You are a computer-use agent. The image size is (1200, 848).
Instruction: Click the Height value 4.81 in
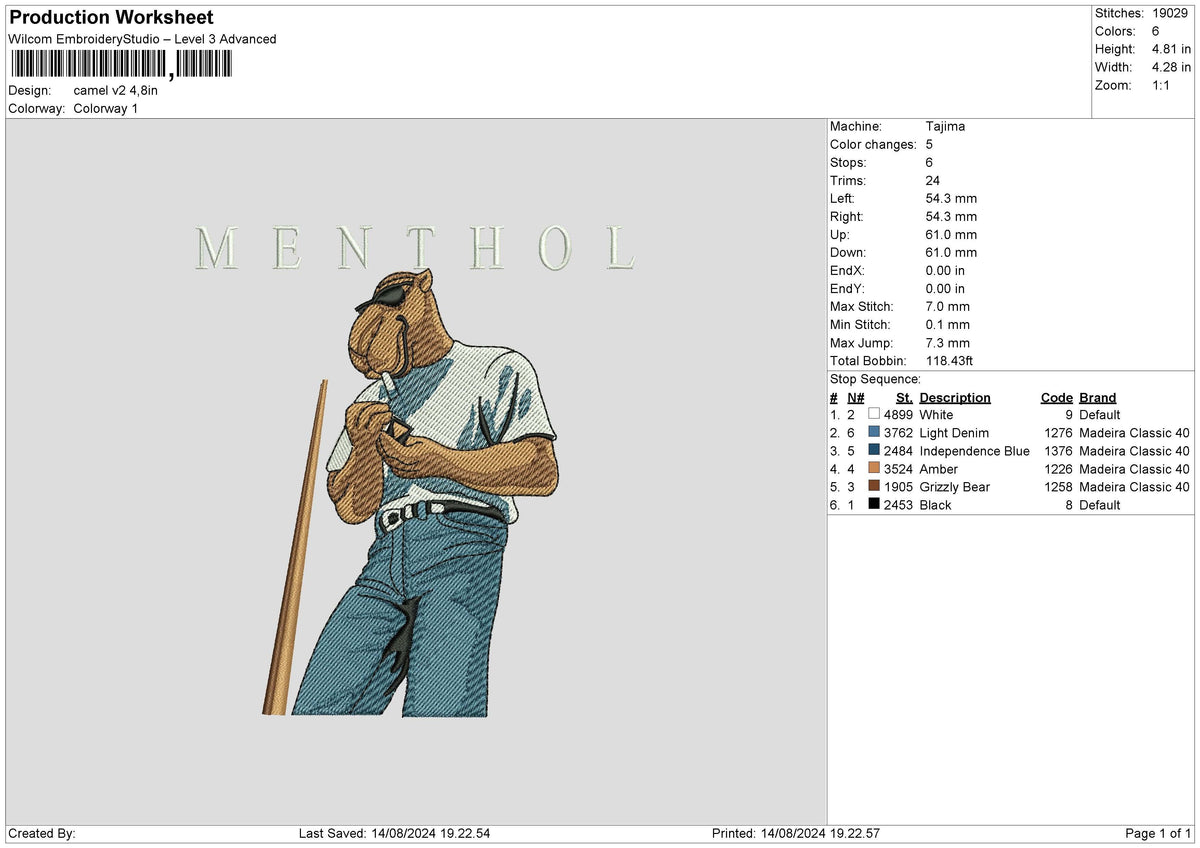pyautogui.click(x=1171, y=49)
